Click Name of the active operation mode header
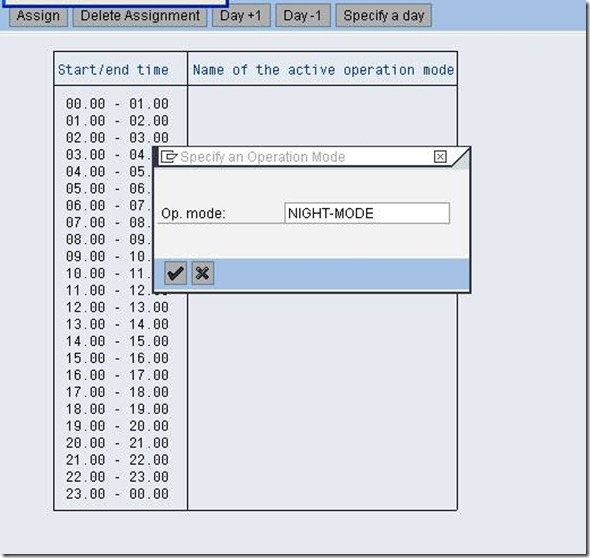This screenshot has height=558, width=590. [323, 70]
